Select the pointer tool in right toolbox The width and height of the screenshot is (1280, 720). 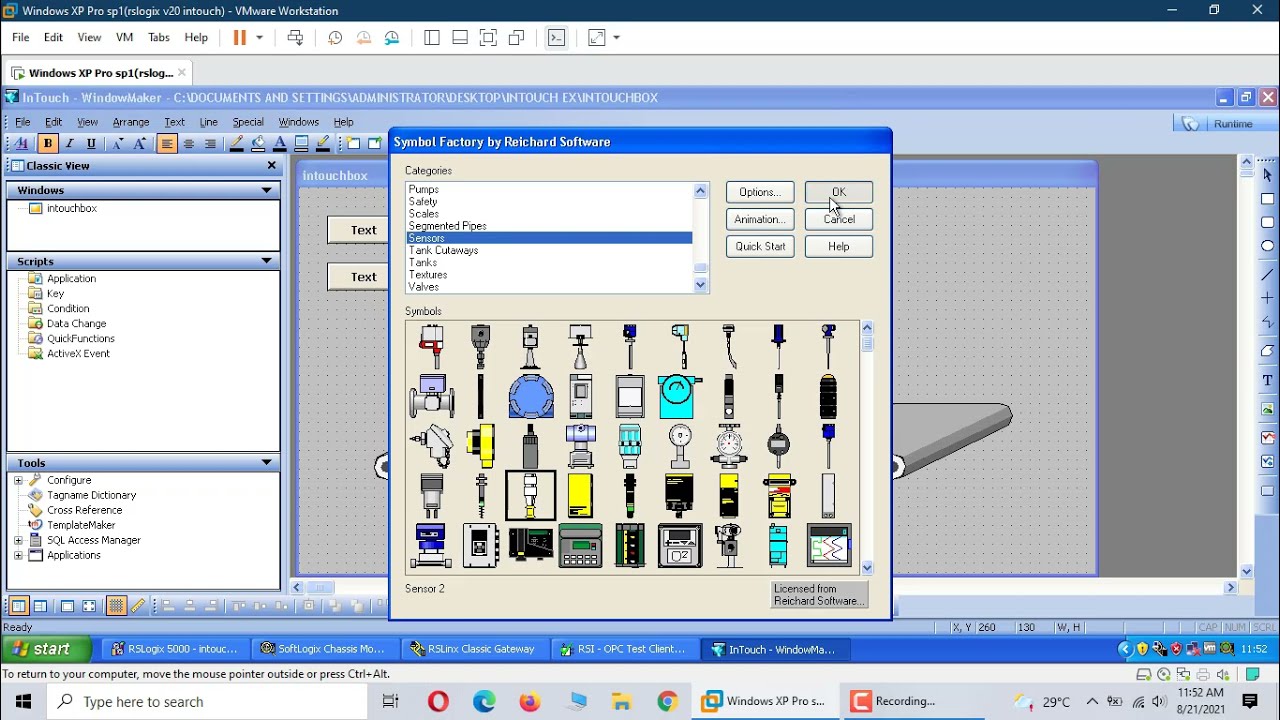[1267, 175]
